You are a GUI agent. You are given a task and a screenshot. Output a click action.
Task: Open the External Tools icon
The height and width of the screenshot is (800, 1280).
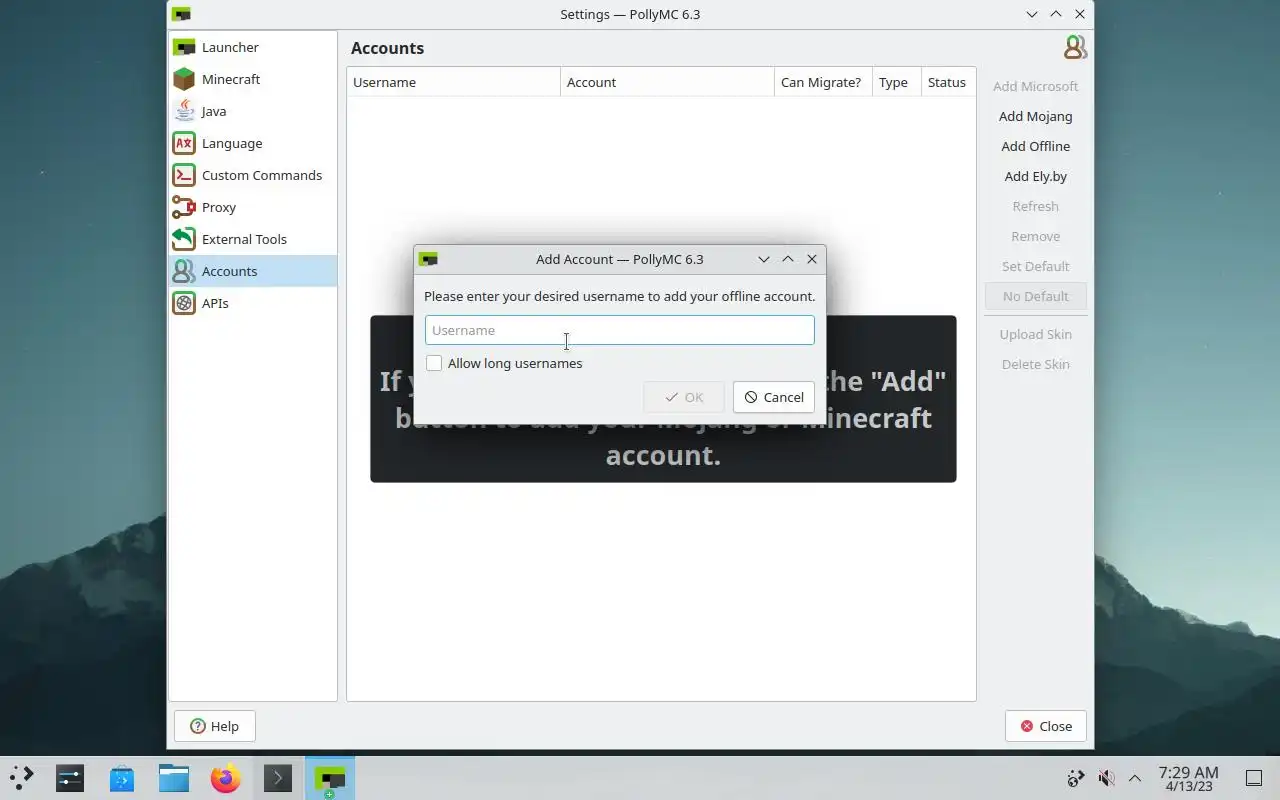[184, 239]
